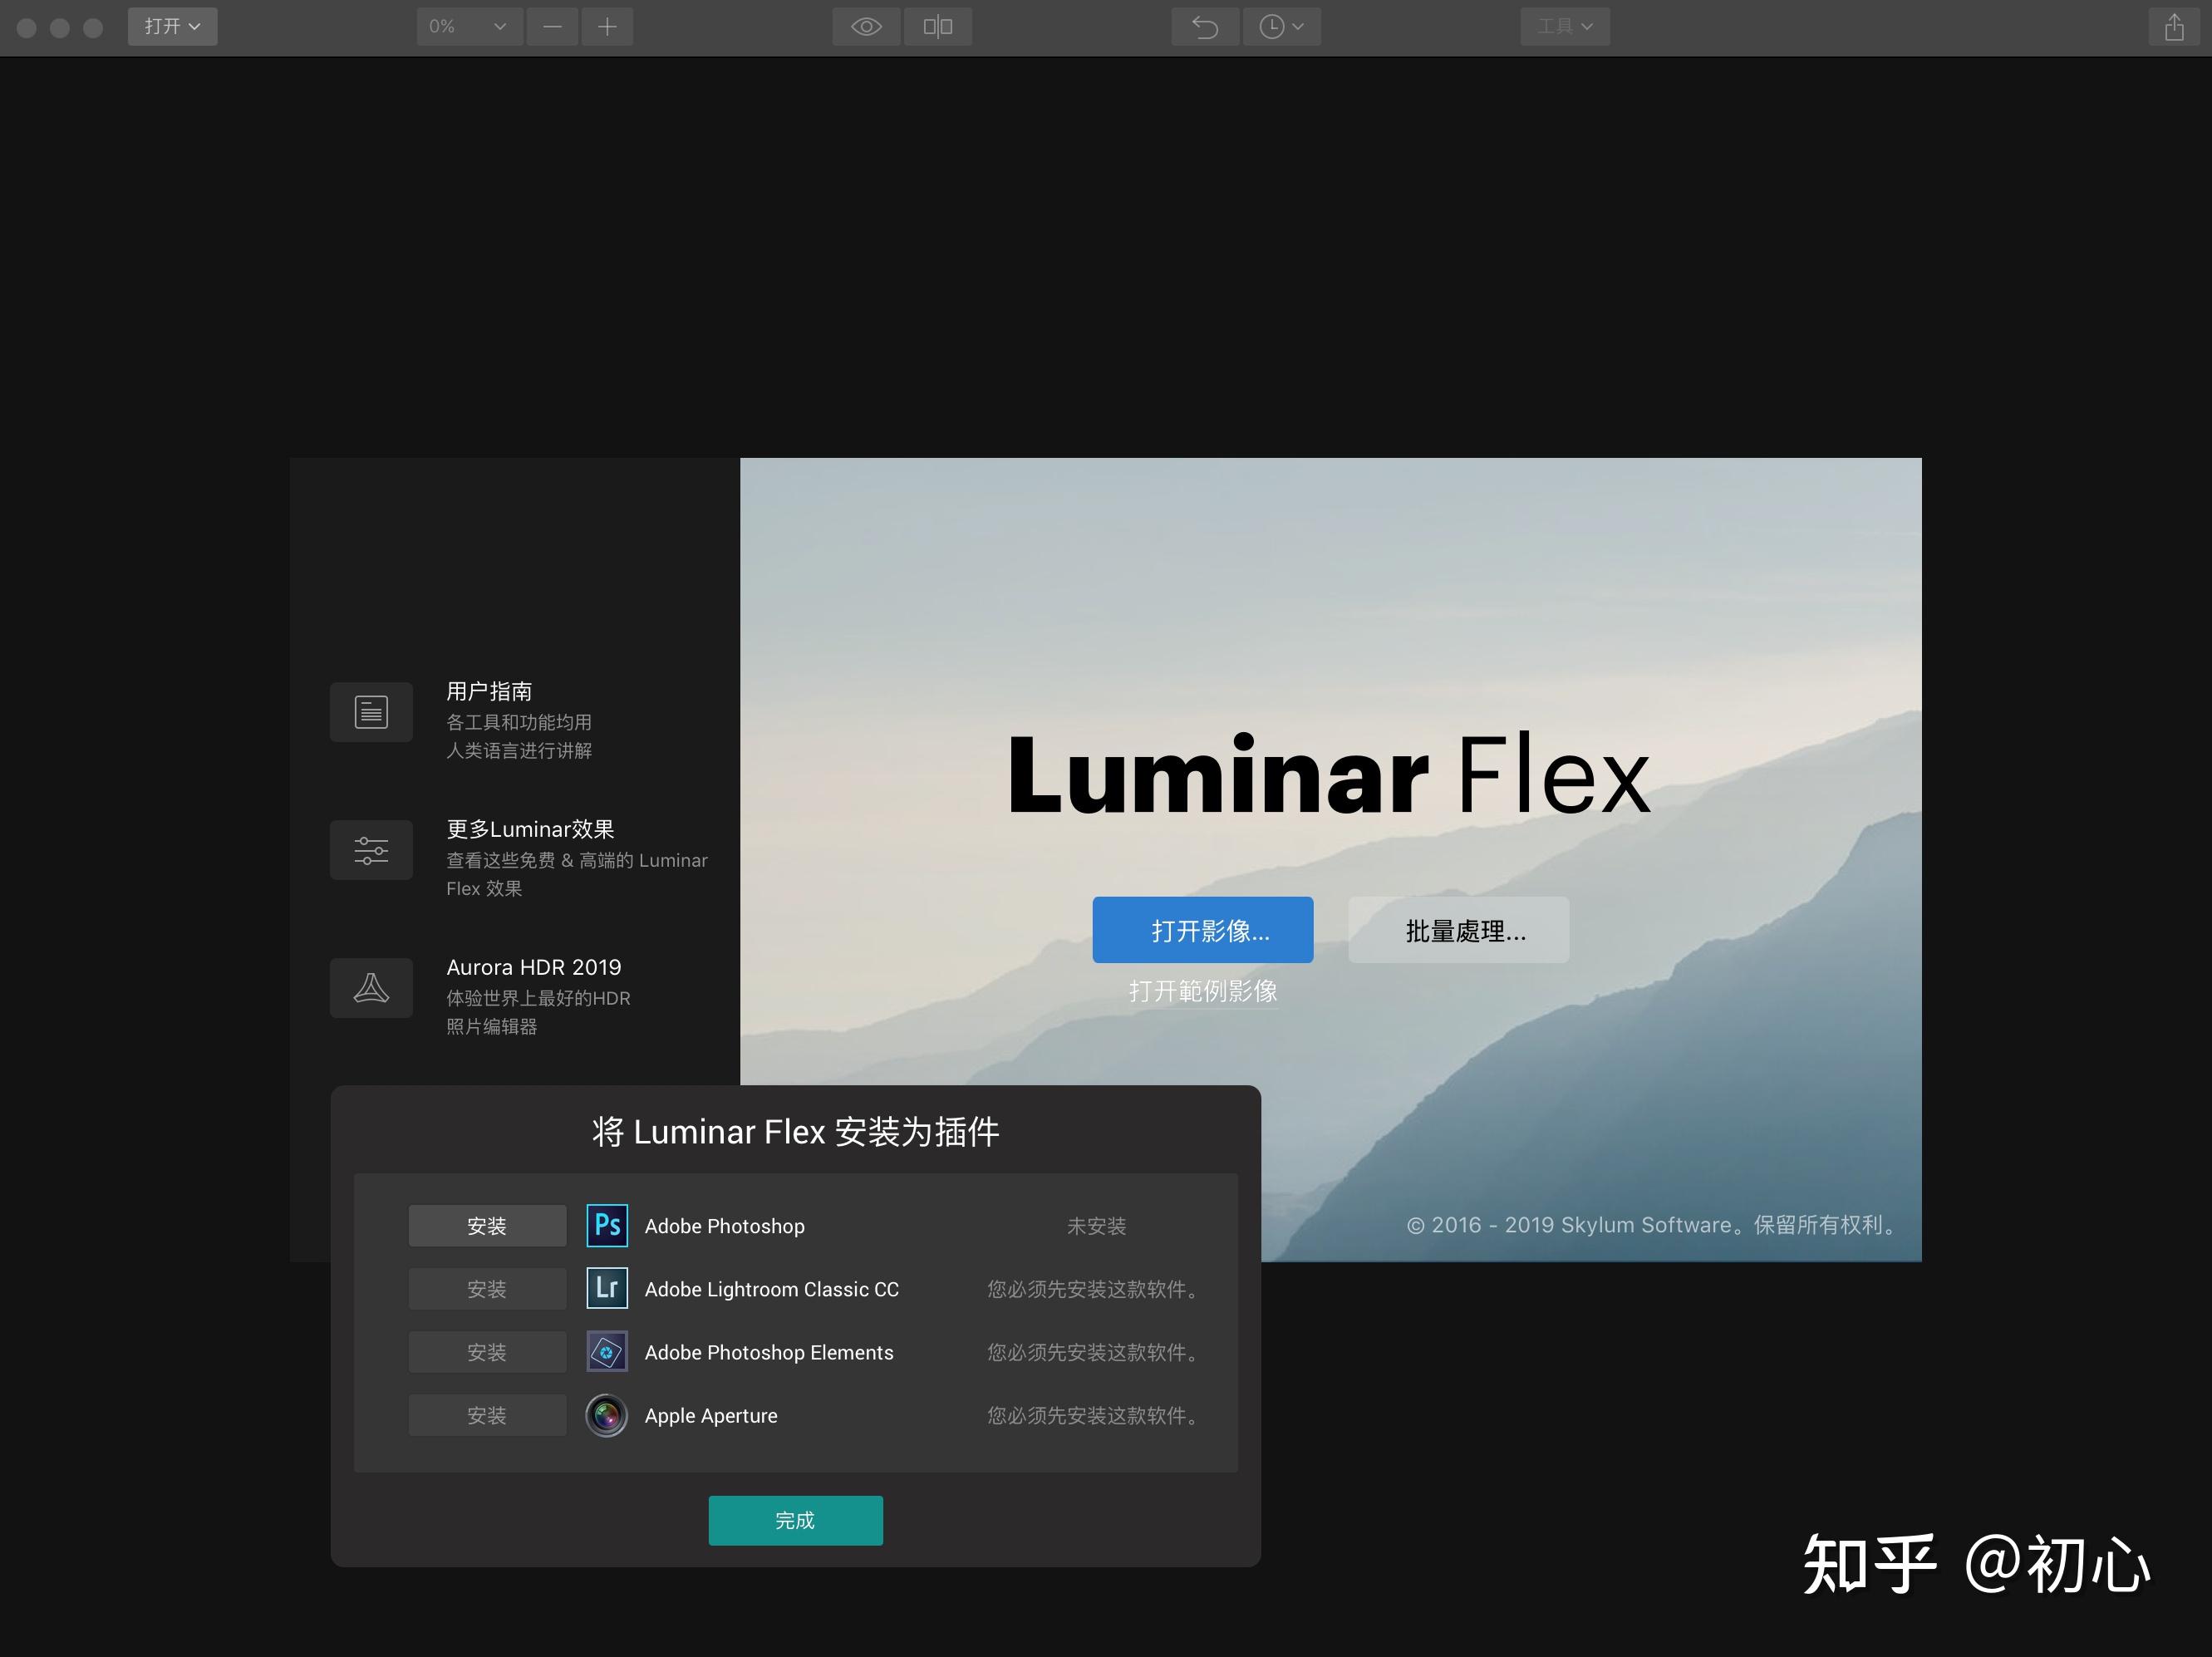Click the Apple Aperture lens icon
This screenshot has height=1657, width=2212.
click(x=607, y=1415)
